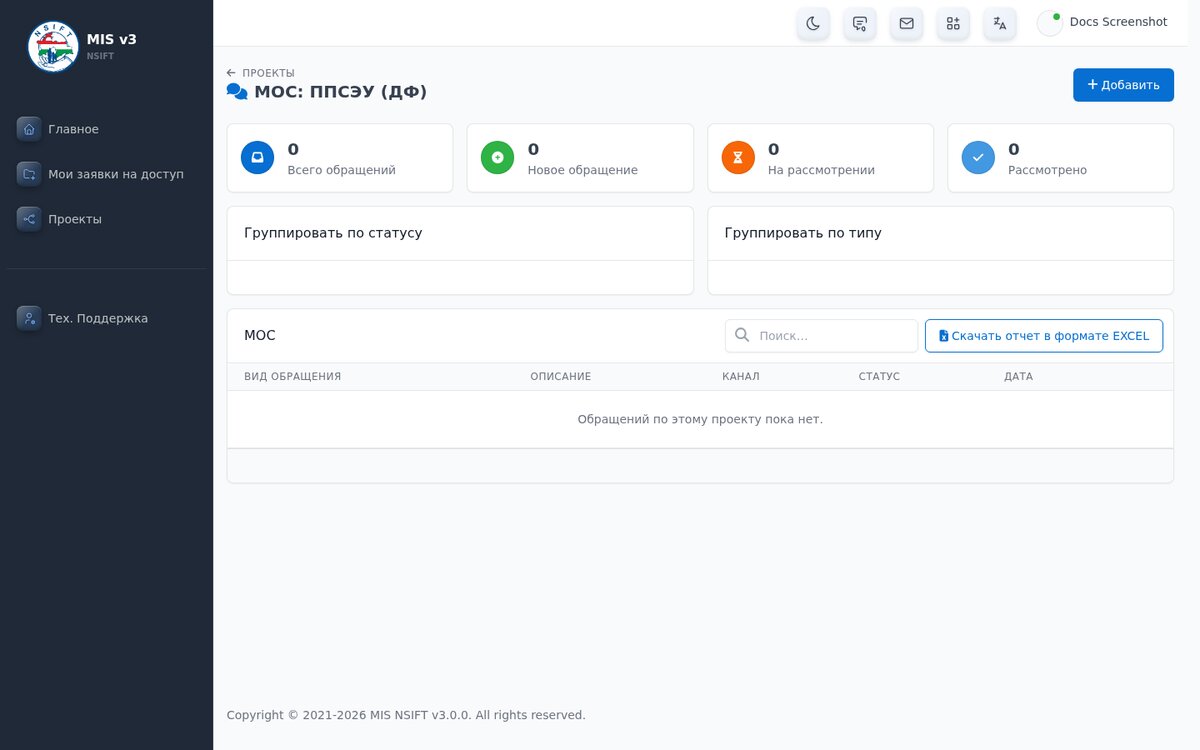Download report with Скачать отчет в формате EXCEL

1044,336
